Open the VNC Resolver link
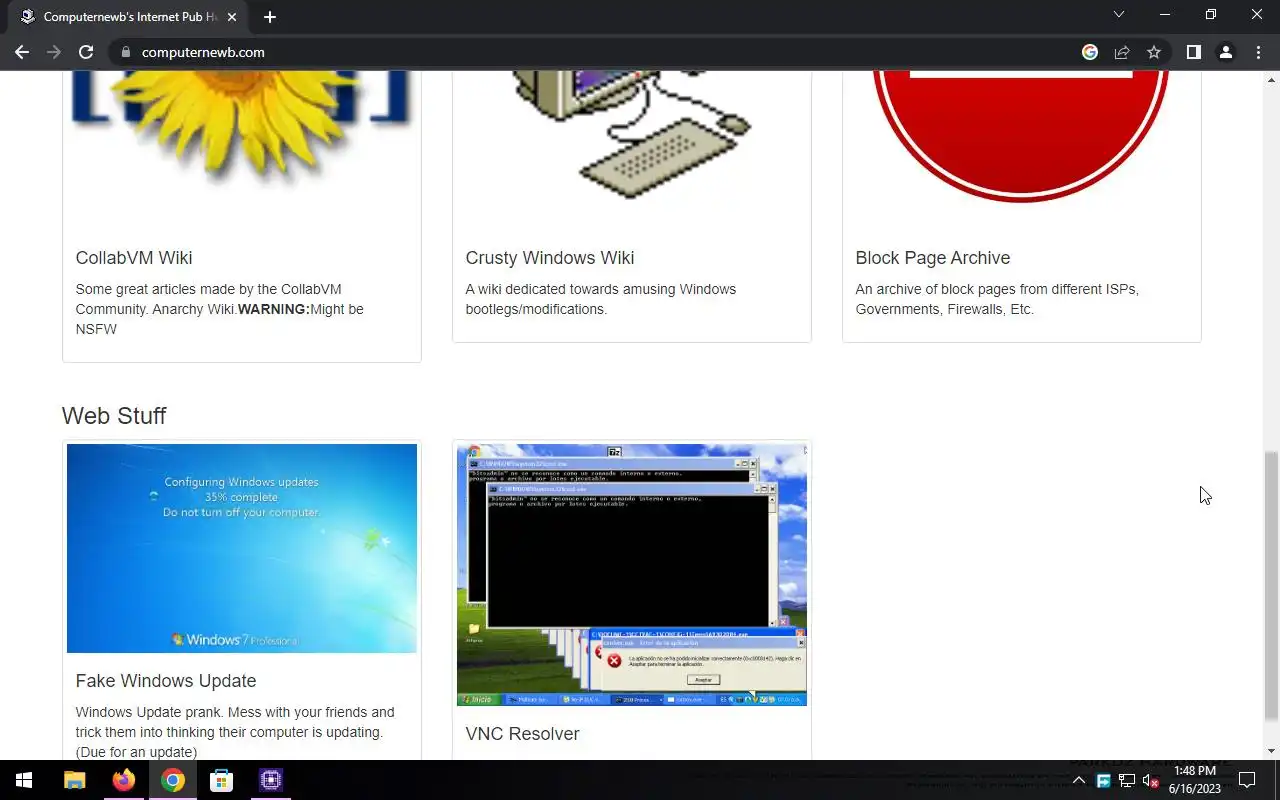 (x=522, y=734)
